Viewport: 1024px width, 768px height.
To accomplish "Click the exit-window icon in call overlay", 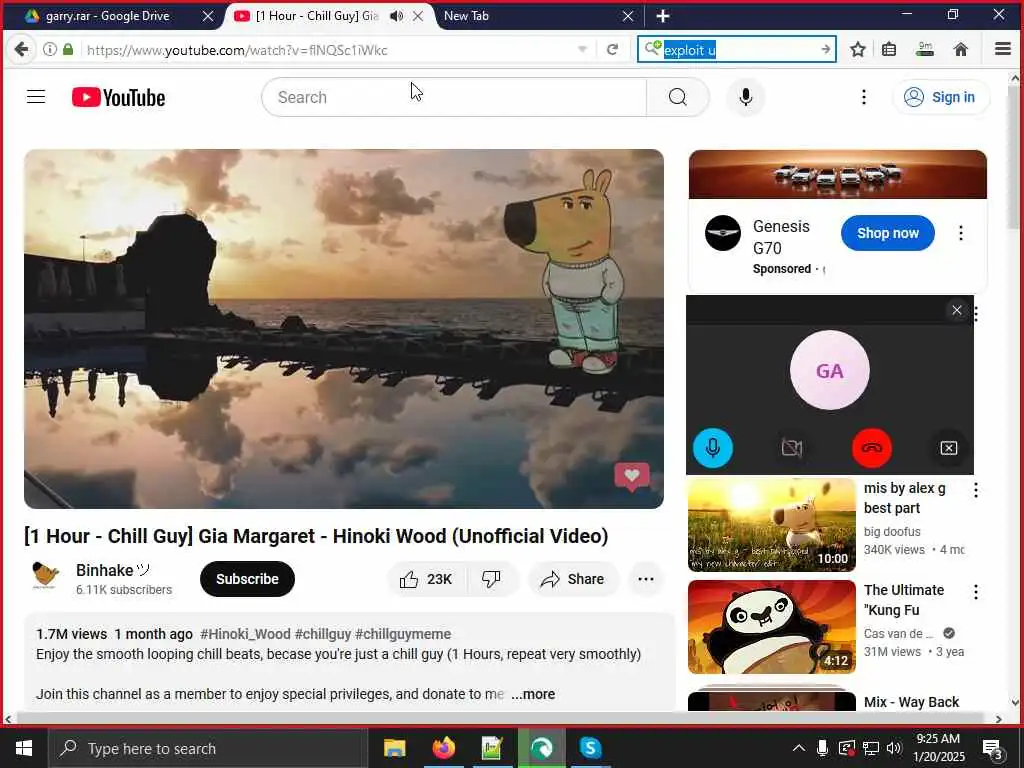I will [x=949, y=448].
